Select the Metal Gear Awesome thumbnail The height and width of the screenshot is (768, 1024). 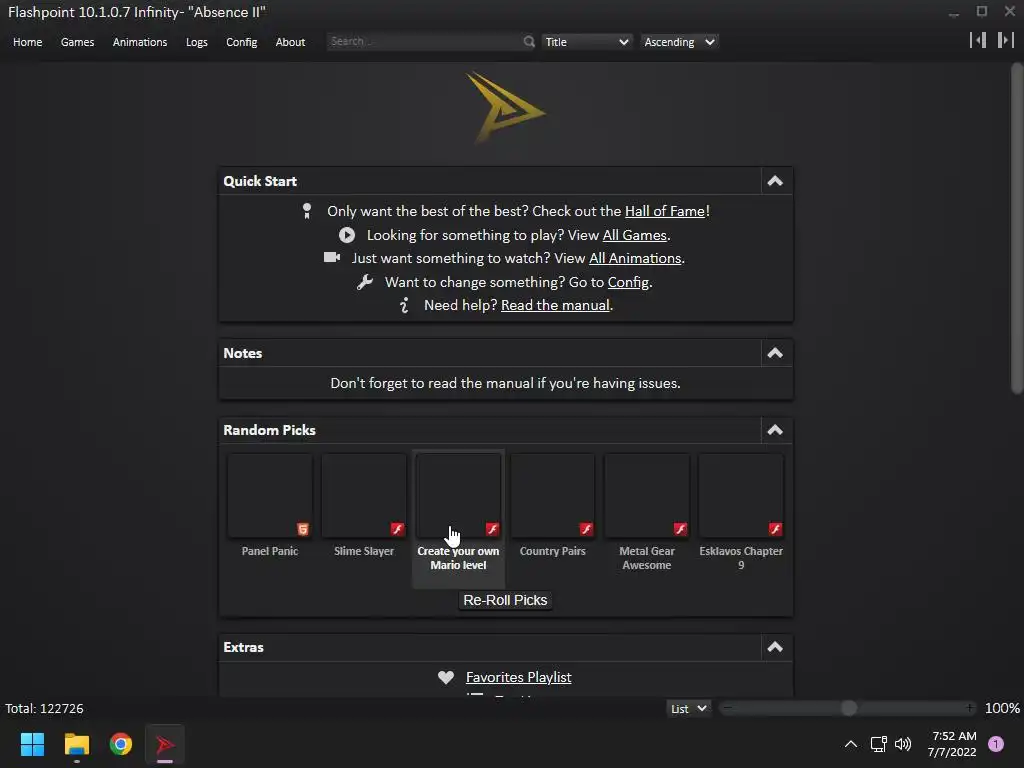647,496
